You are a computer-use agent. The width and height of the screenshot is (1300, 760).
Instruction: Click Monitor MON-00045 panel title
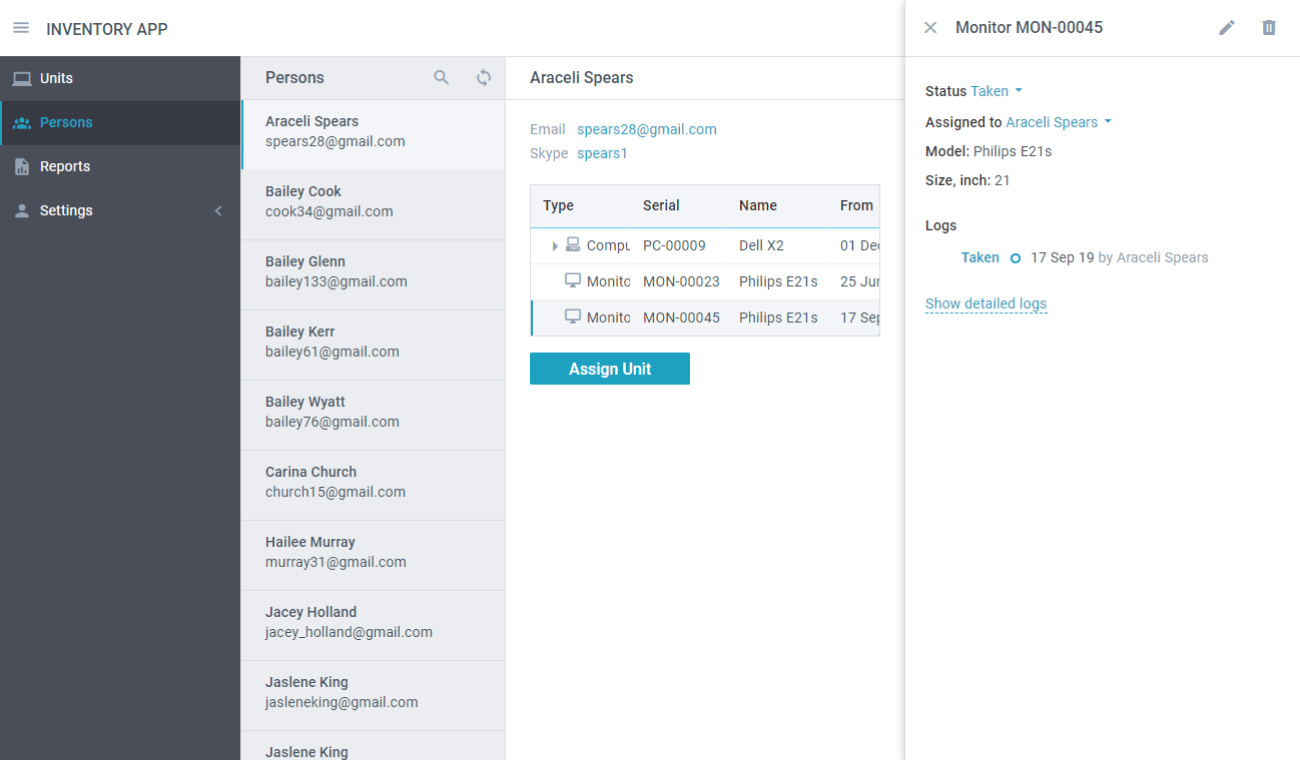click(x=1029, y=27)
